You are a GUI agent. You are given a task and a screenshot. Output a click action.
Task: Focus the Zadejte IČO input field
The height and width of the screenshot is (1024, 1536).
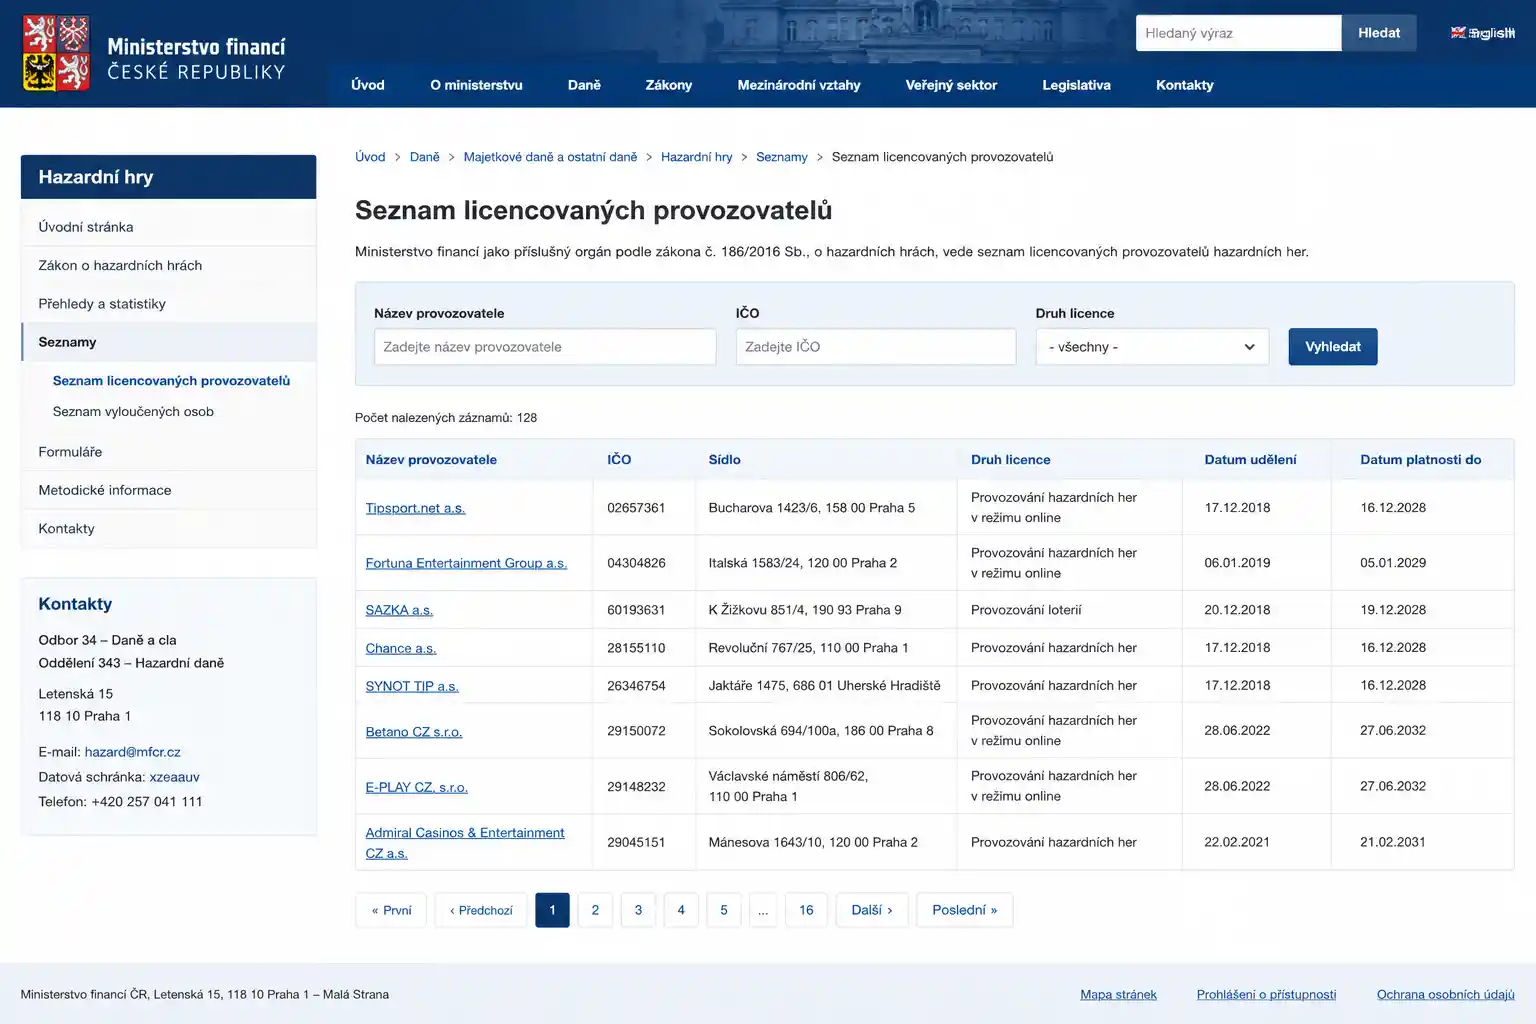point(876,347)
